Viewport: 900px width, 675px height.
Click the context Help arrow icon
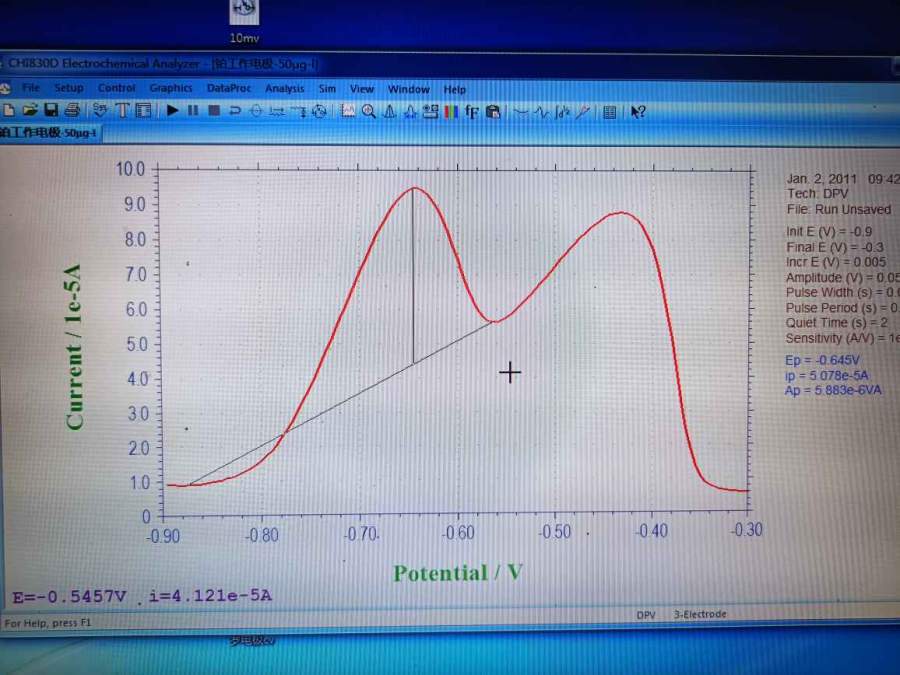[x=638, y=112]
